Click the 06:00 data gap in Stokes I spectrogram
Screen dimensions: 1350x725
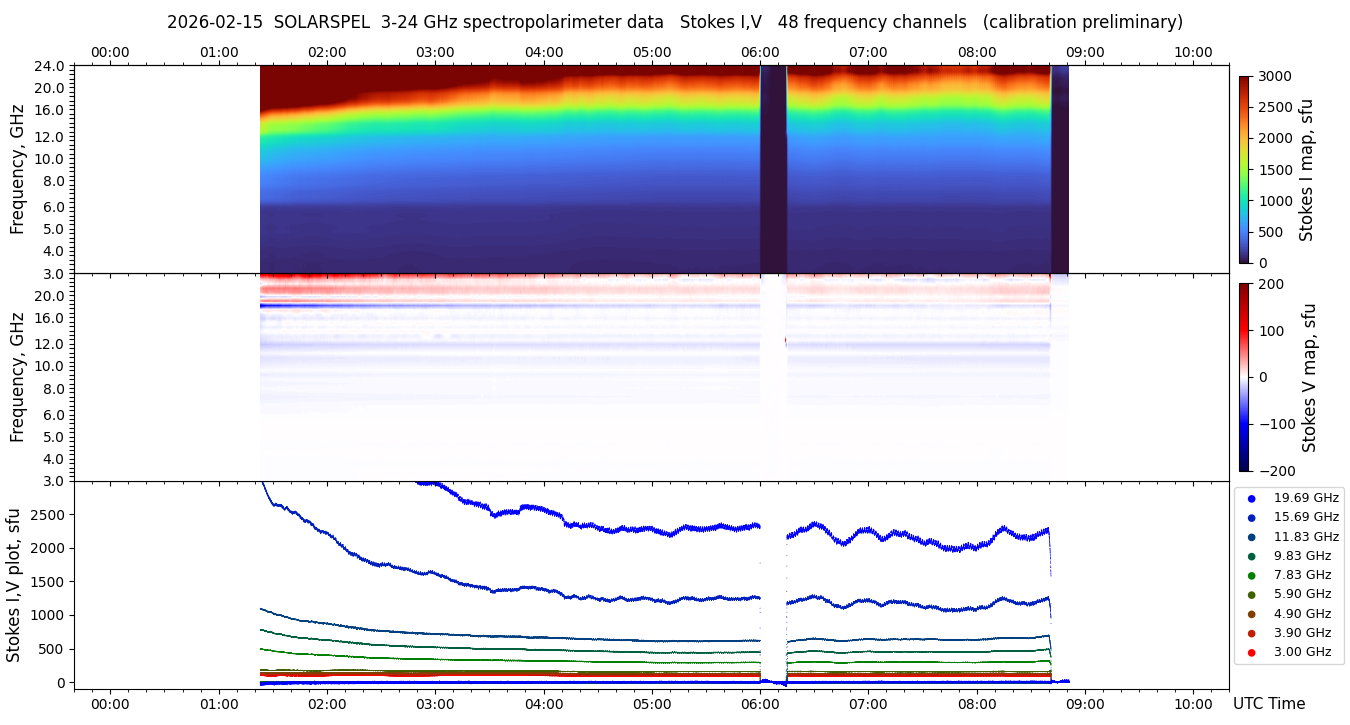(x=773, y=169)
